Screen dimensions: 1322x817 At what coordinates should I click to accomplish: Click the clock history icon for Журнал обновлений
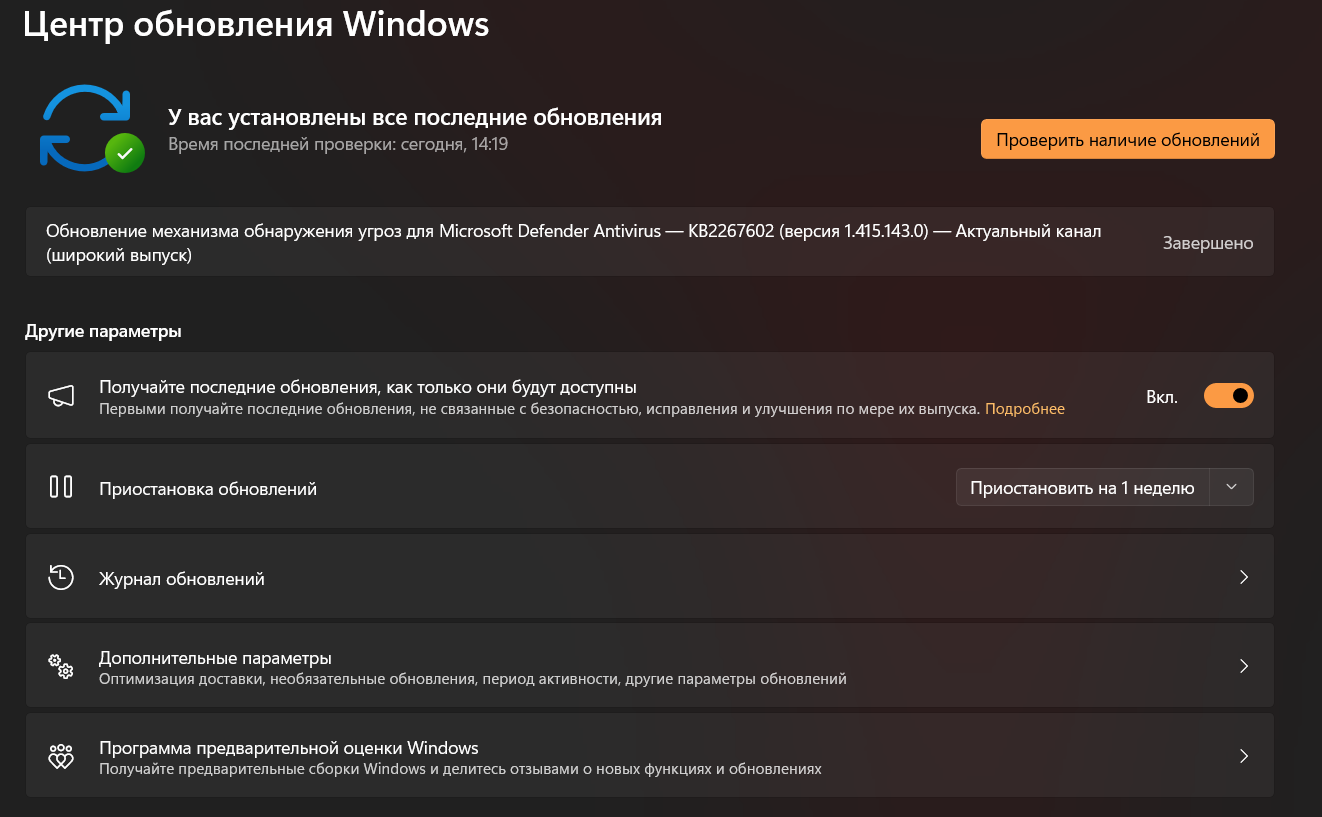pos(61,577)
